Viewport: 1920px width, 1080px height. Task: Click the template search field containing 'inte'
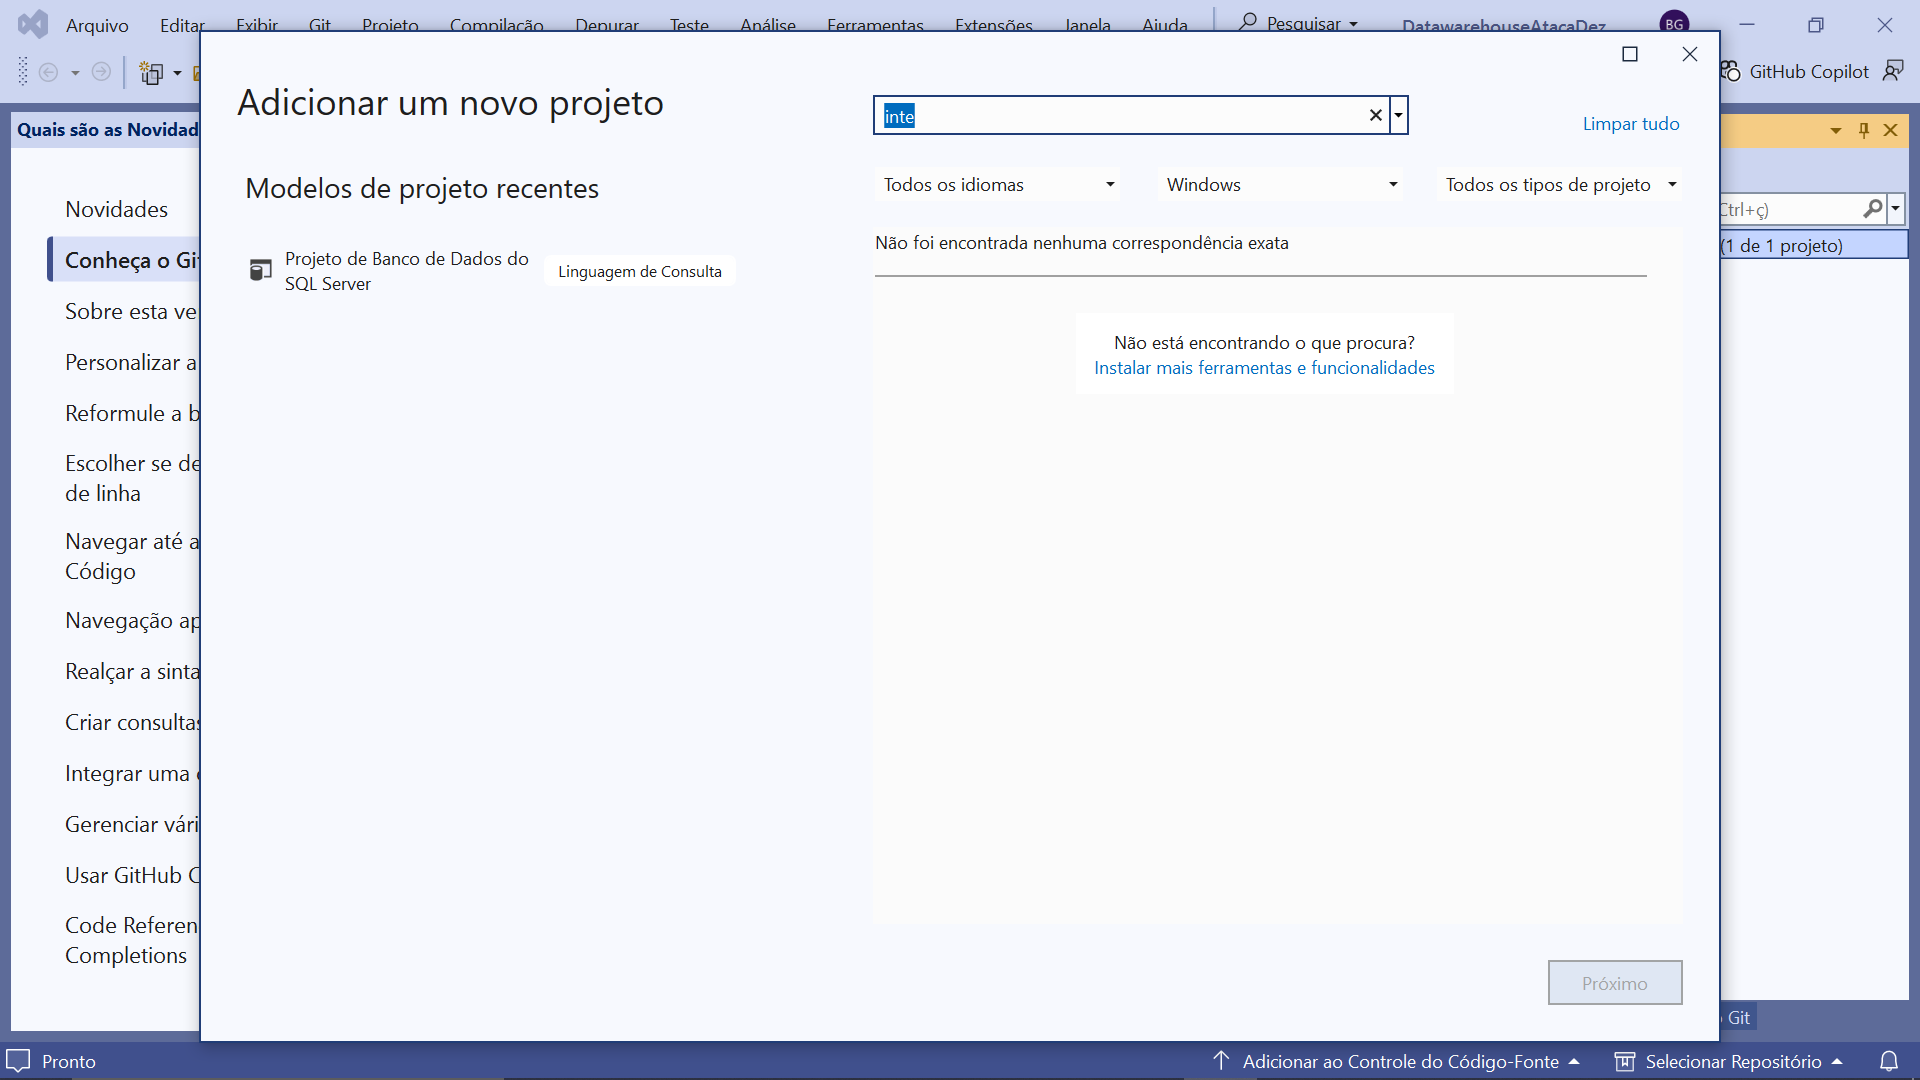(1120, 116)
